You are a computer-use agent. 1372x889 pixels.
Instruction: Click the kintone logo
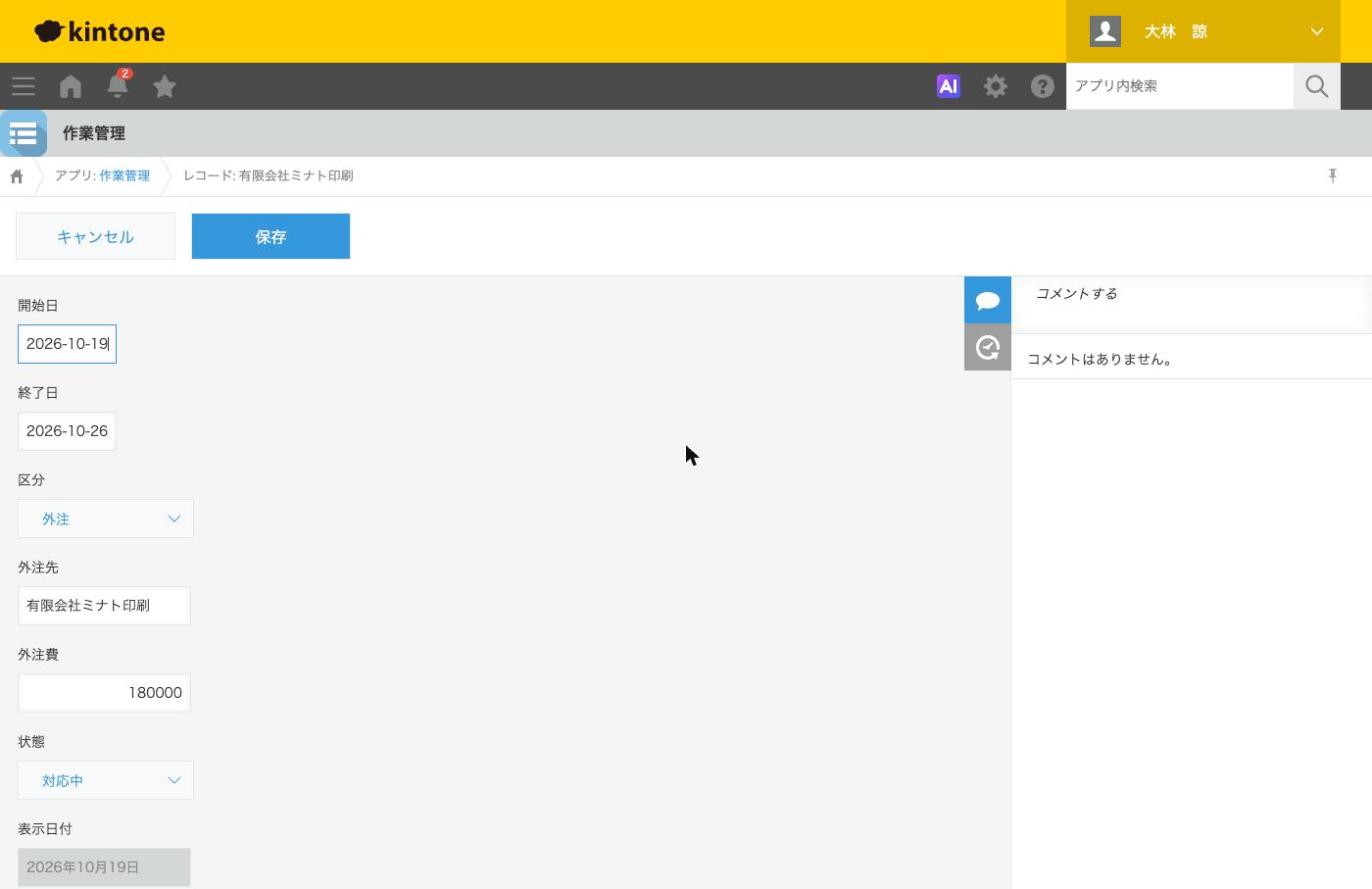pyautogui.click(x=99, y=31)
